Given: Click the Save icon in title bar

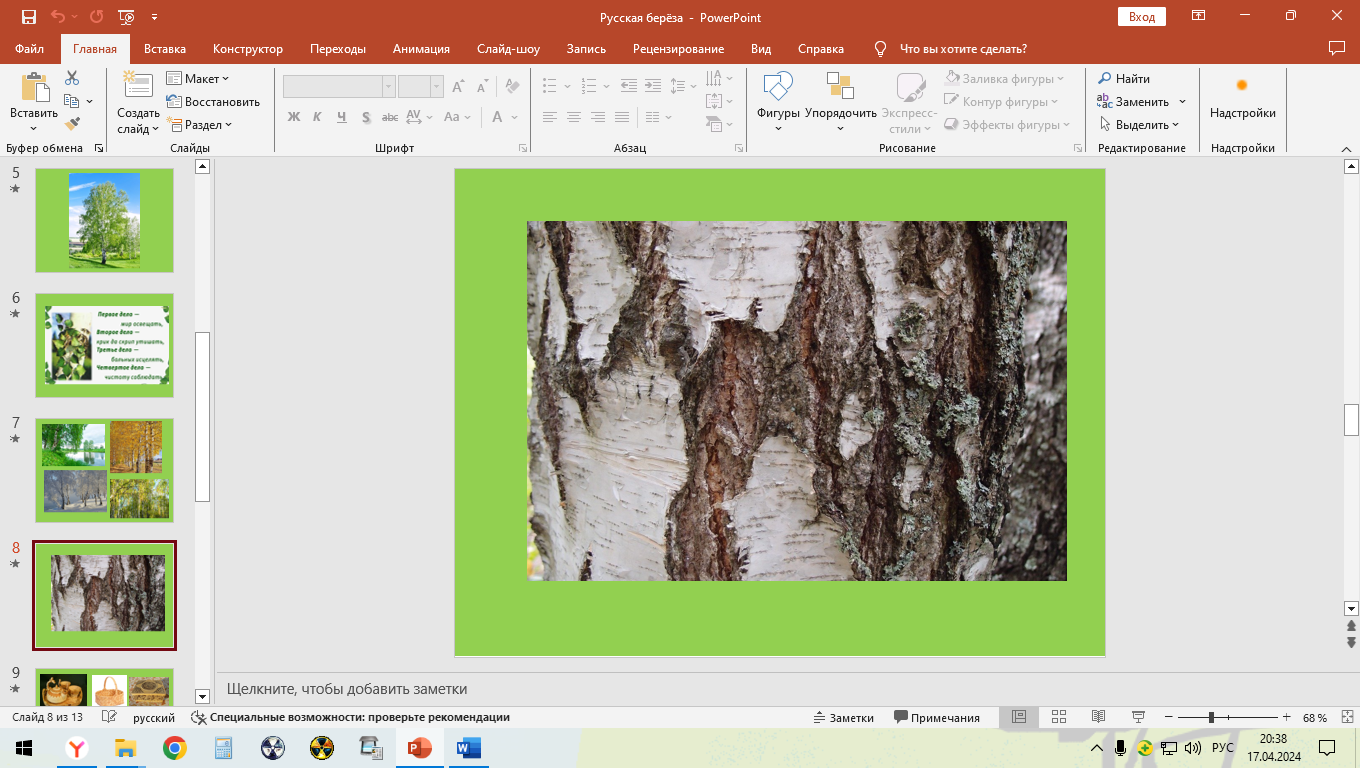Looking at the screenshot, I should (x=28, y=17).
